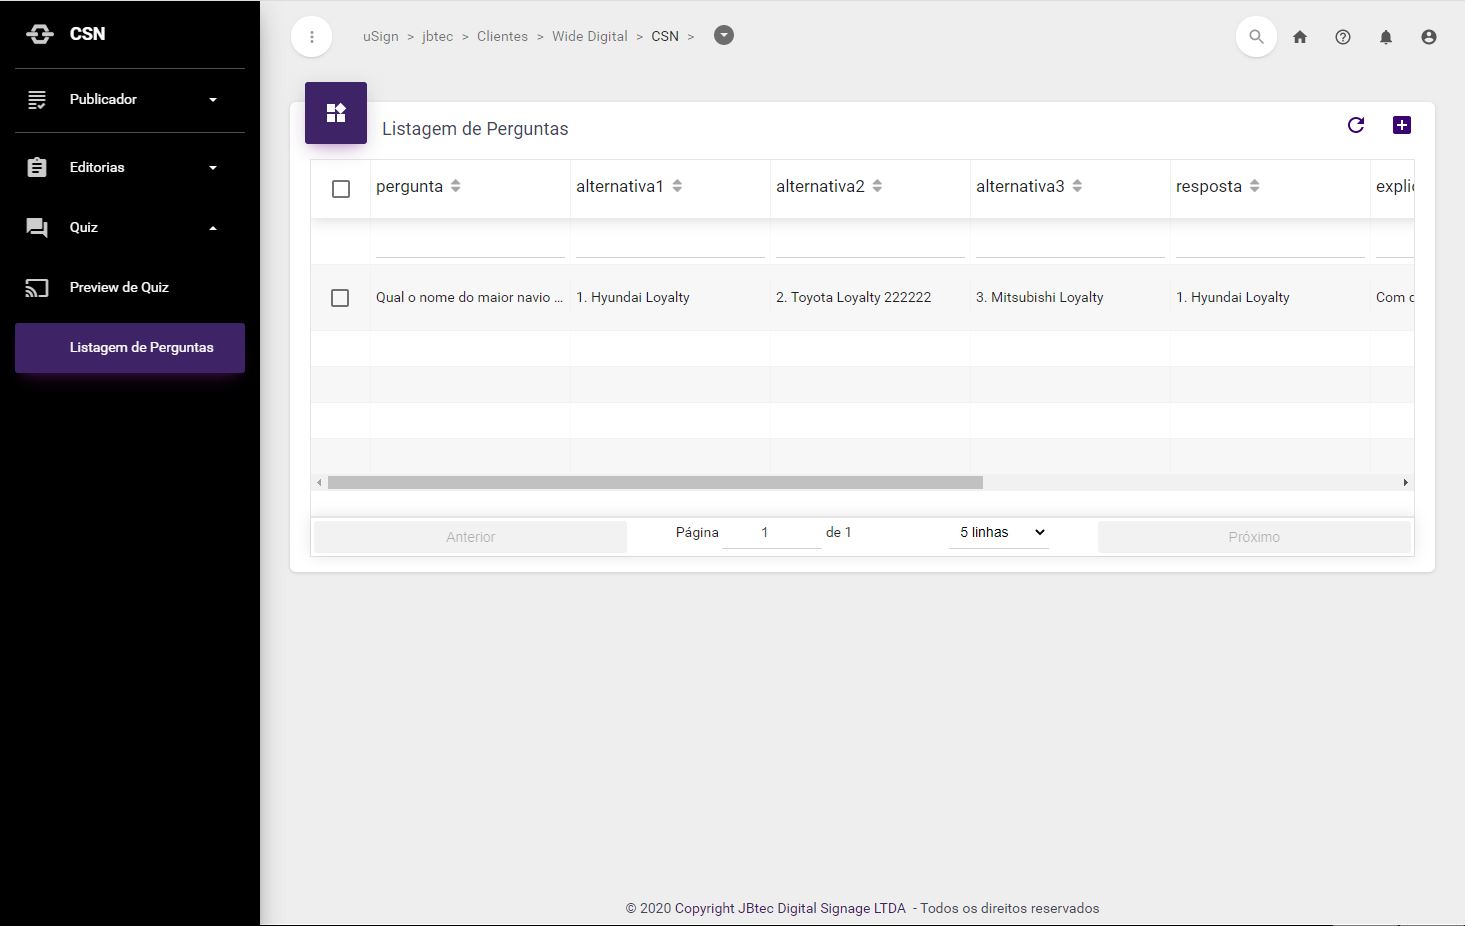Viewport: 1465px width, 926px height.
Task: Add a new question with plus icon
Action: (x=1402, y=125)
